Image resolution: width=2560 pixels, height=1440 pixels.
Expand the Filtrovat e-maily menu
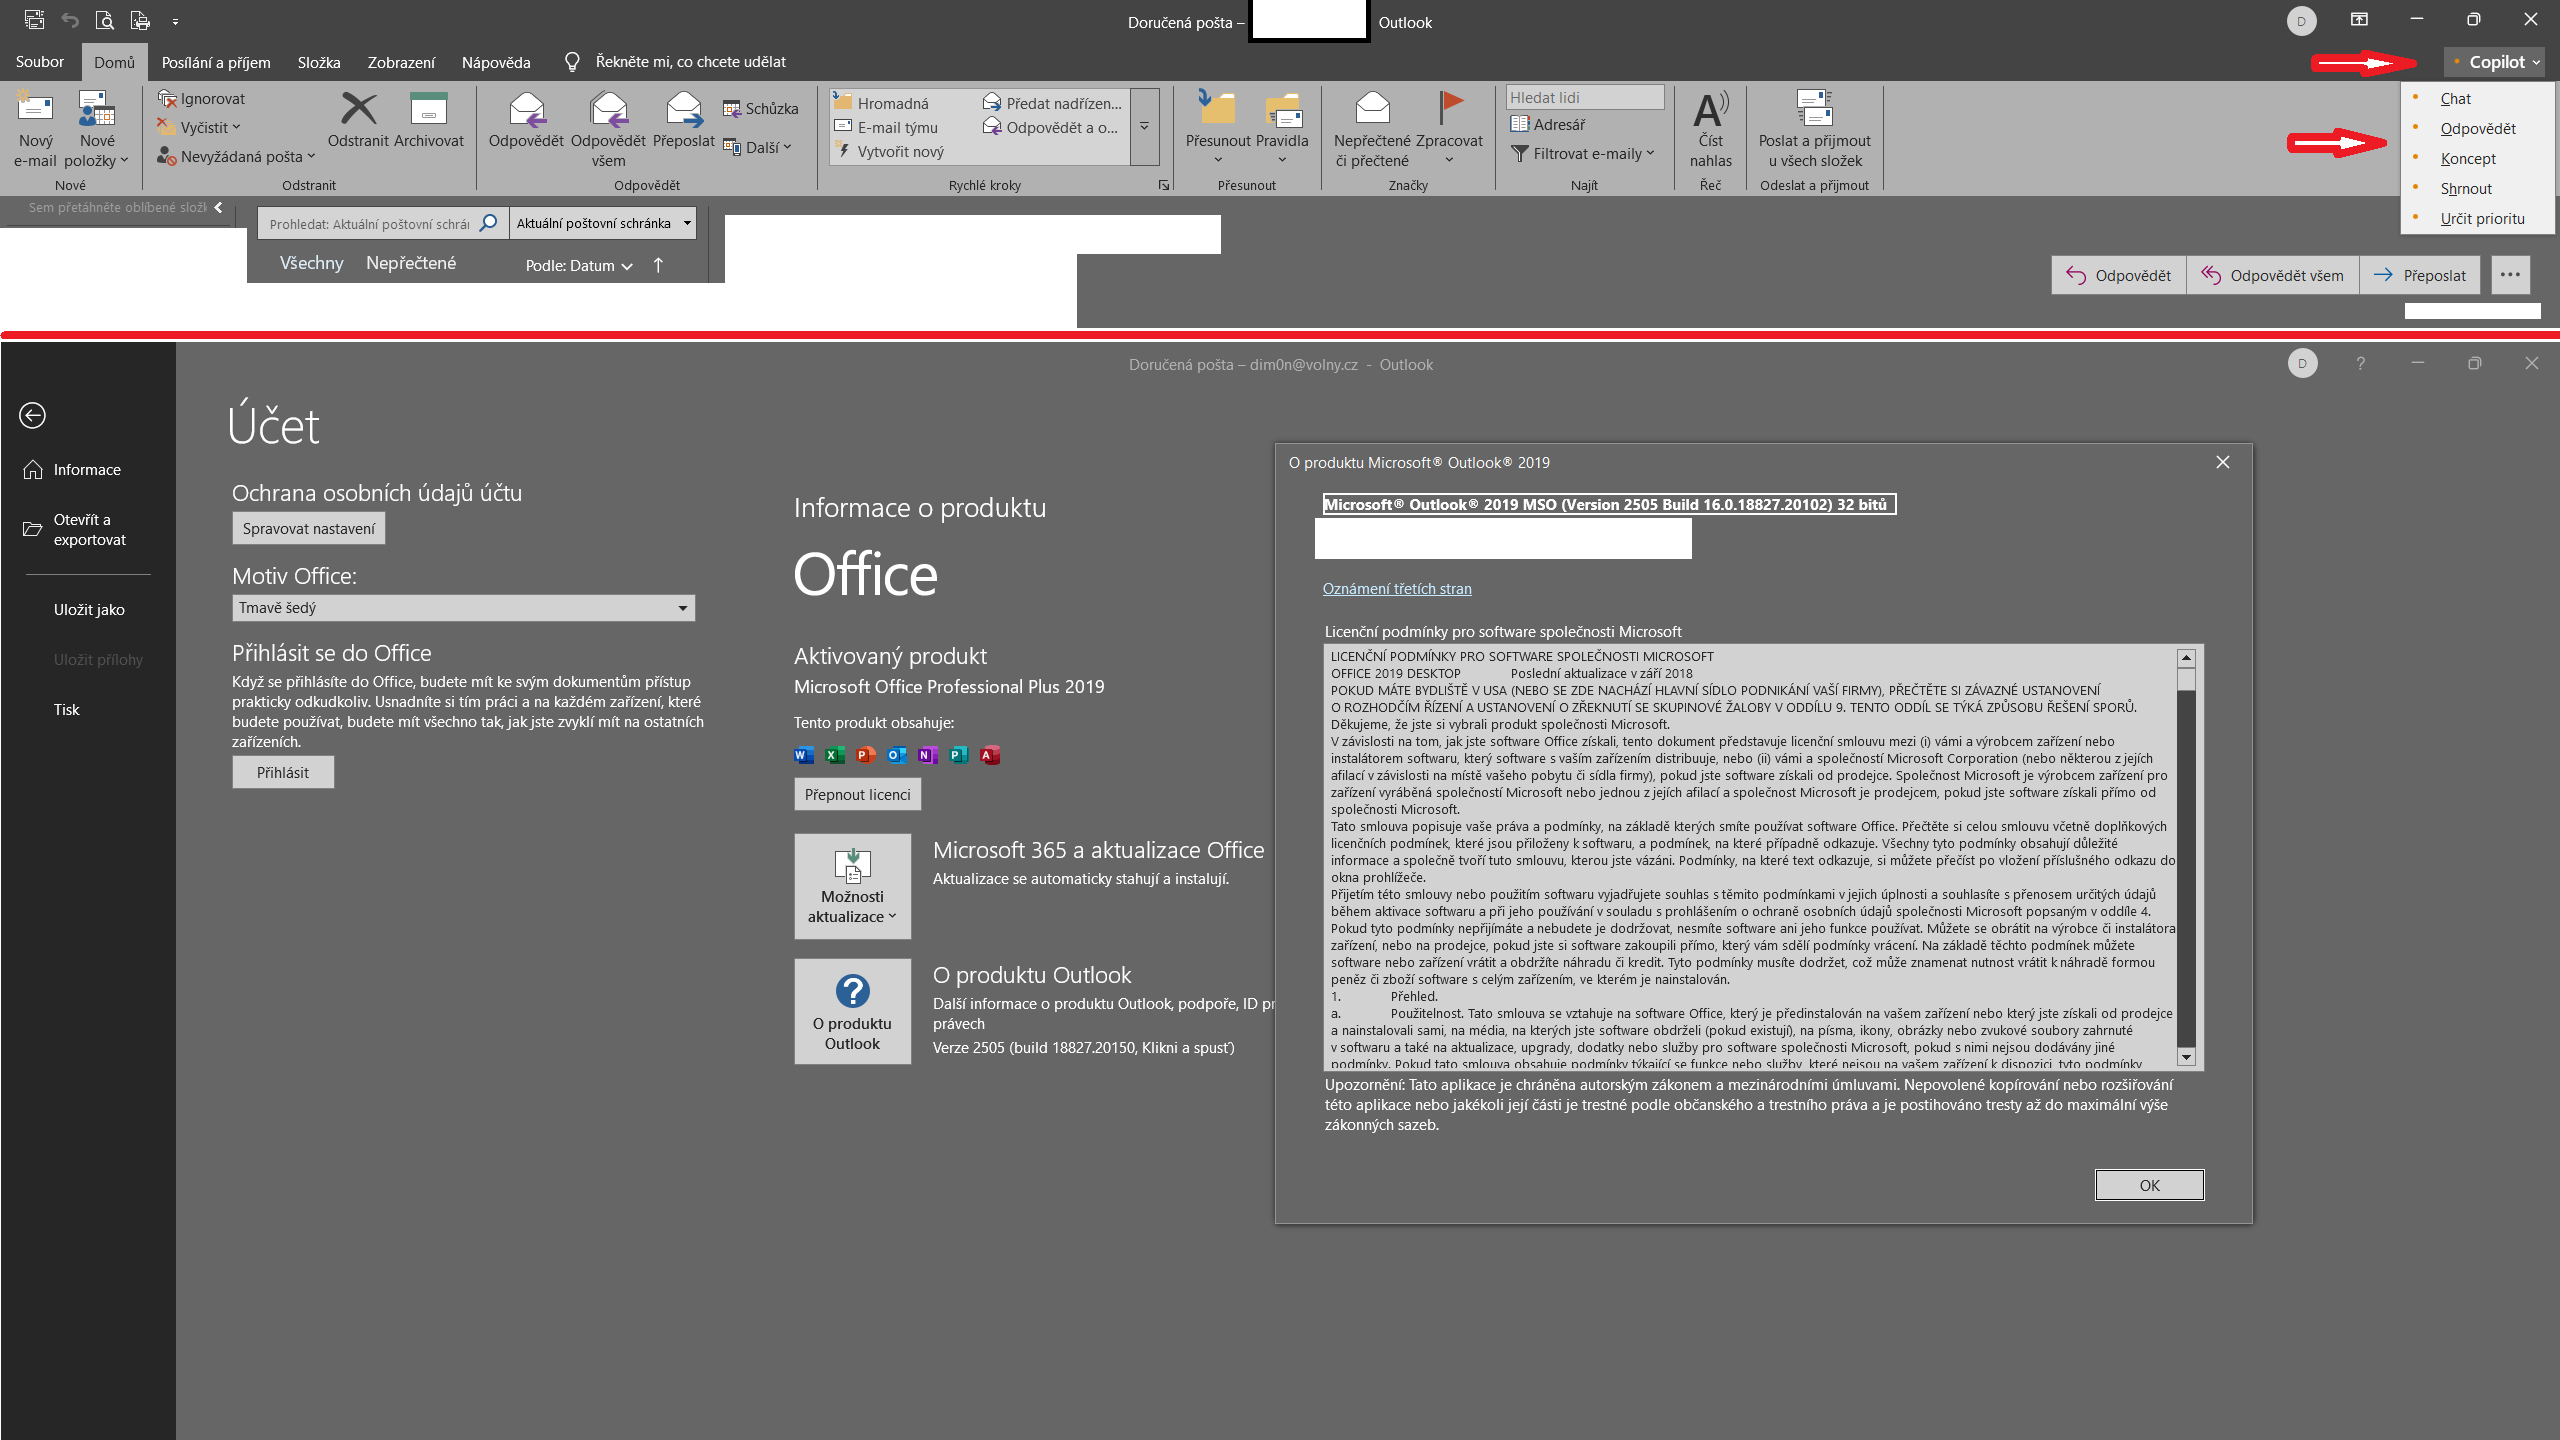coord(1583,153)
